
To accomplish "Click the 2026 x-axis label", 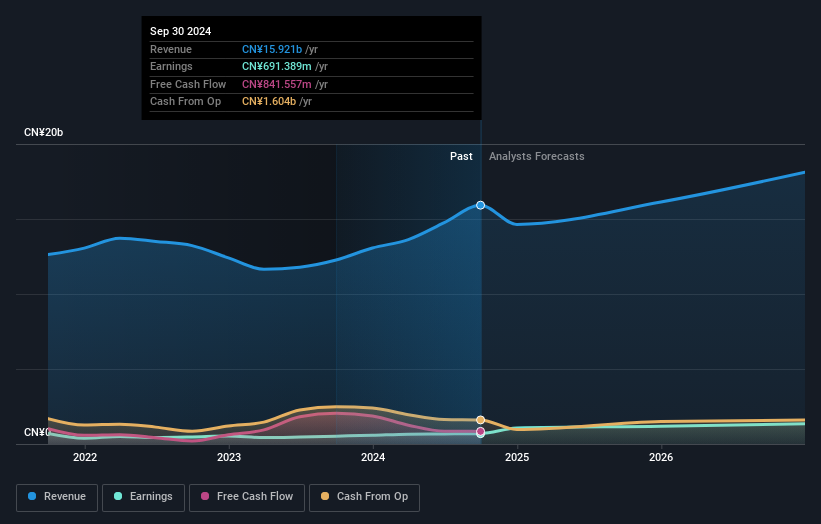I will click(x=661, y=458).
